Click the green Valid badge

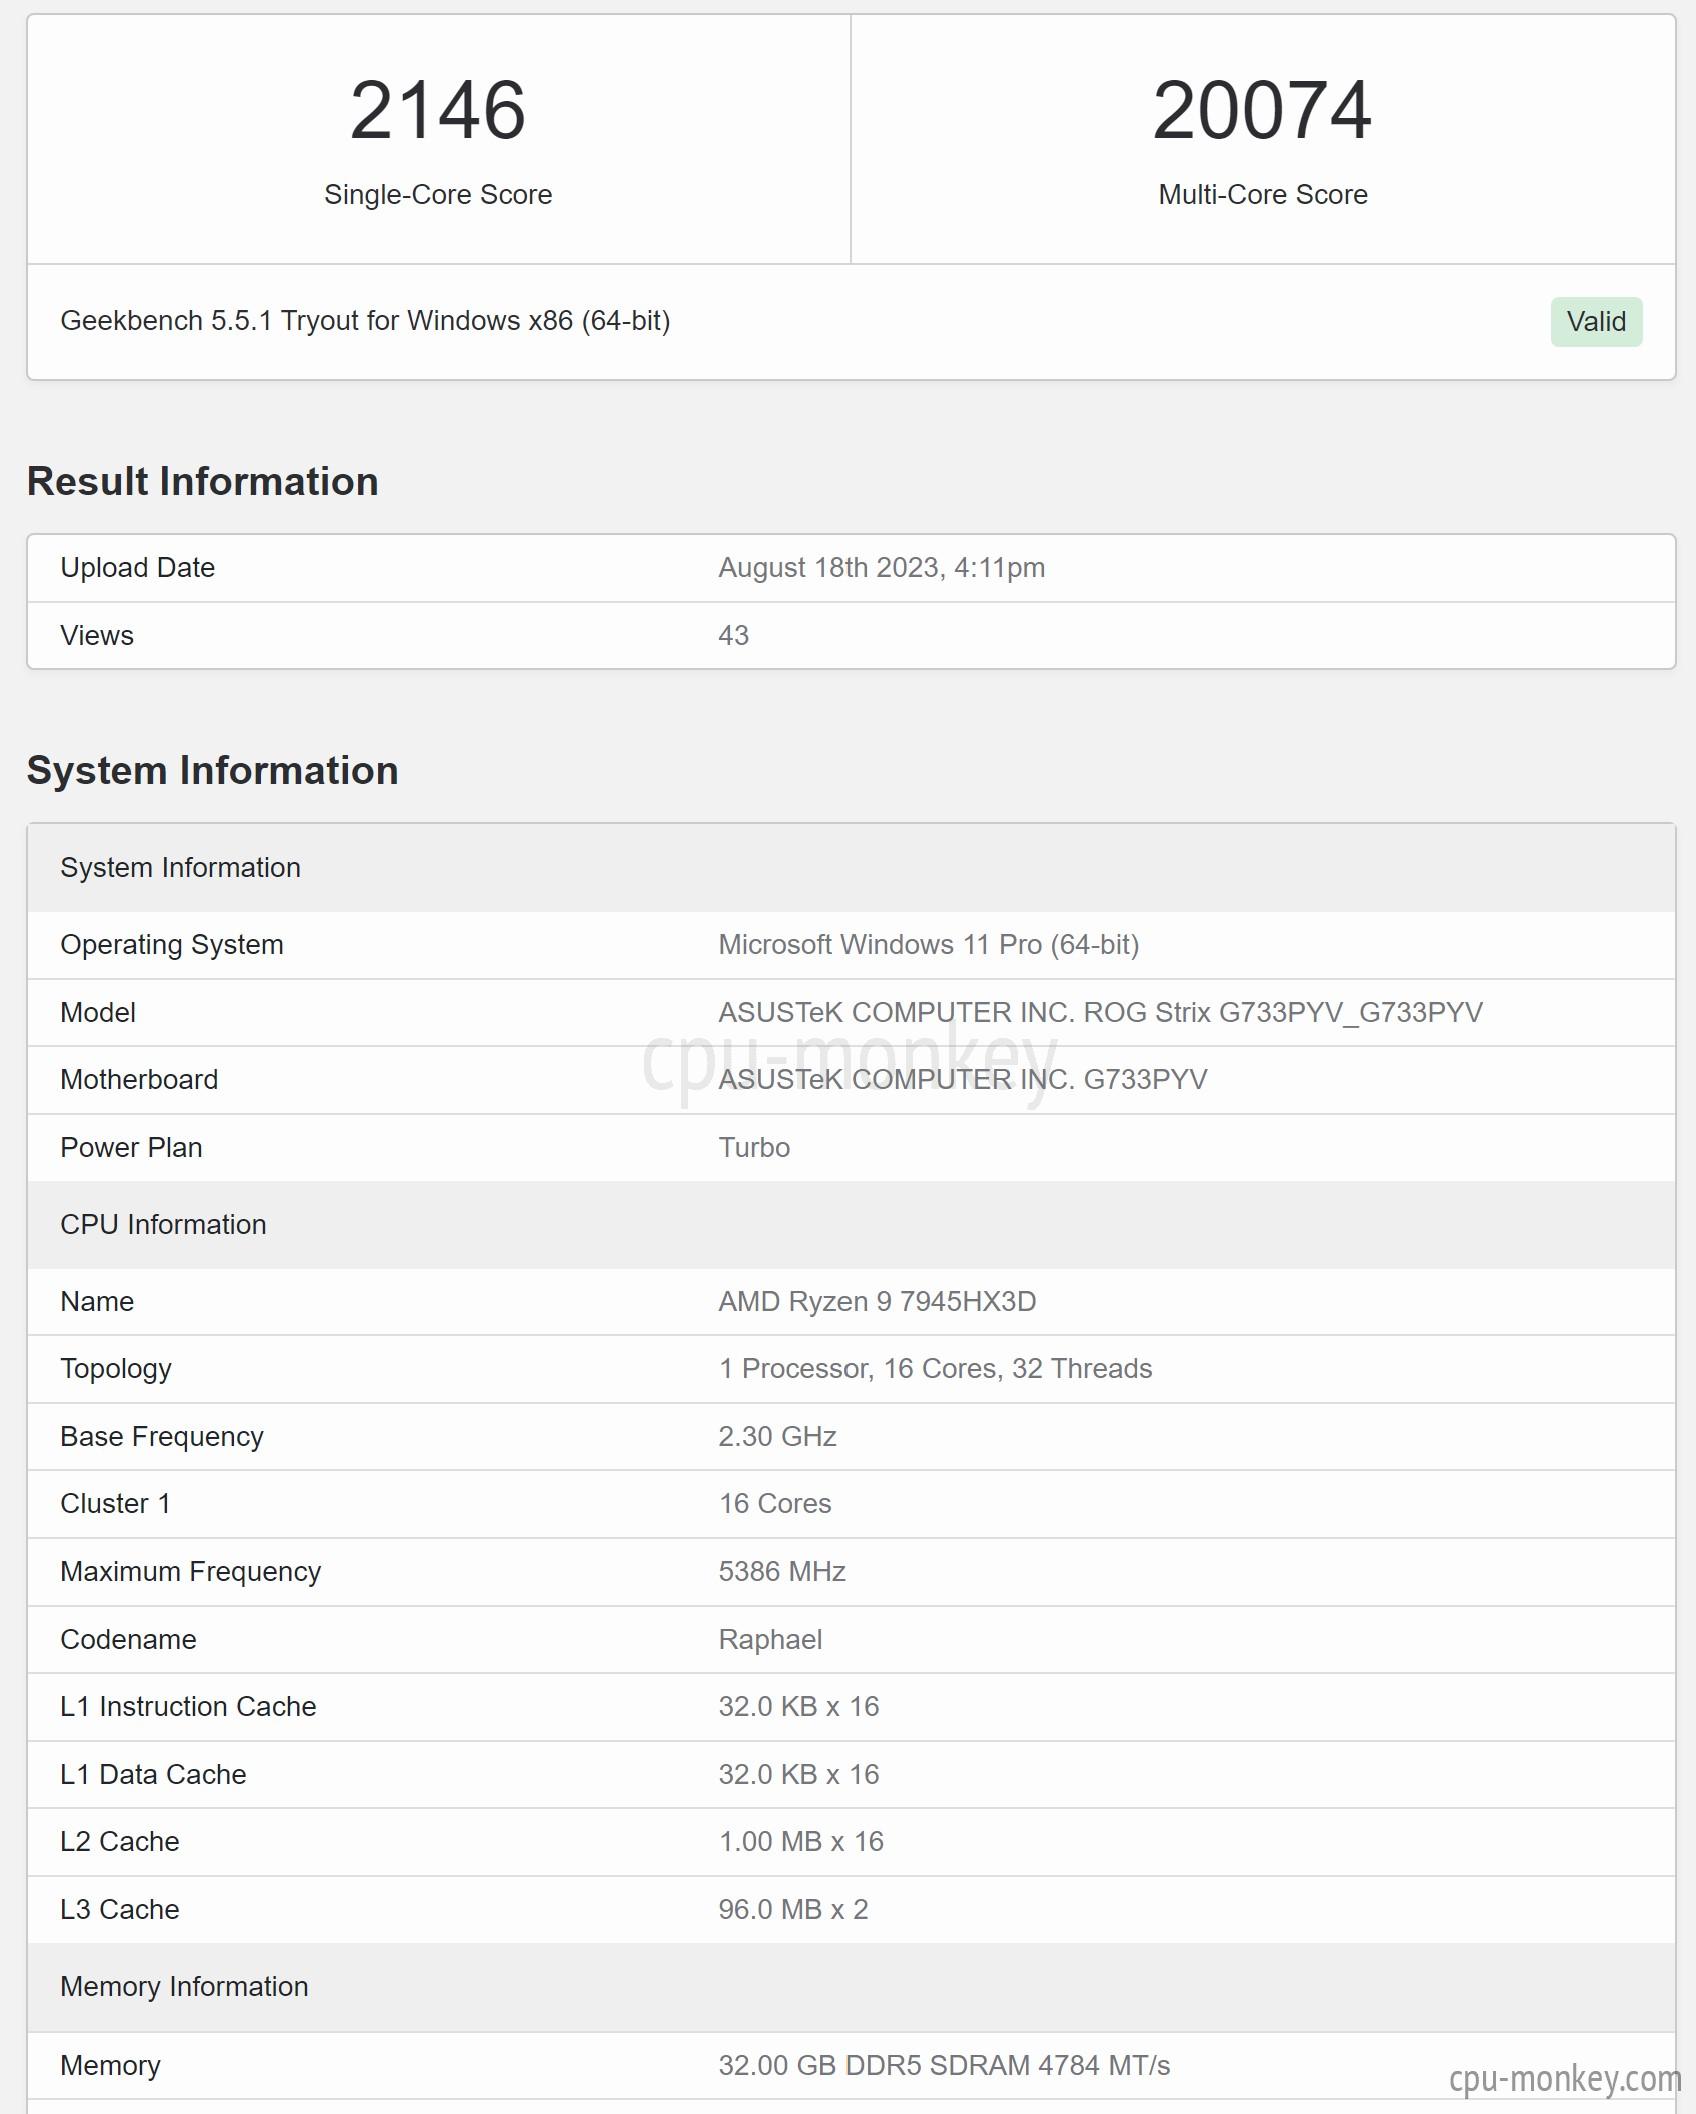1596,322
